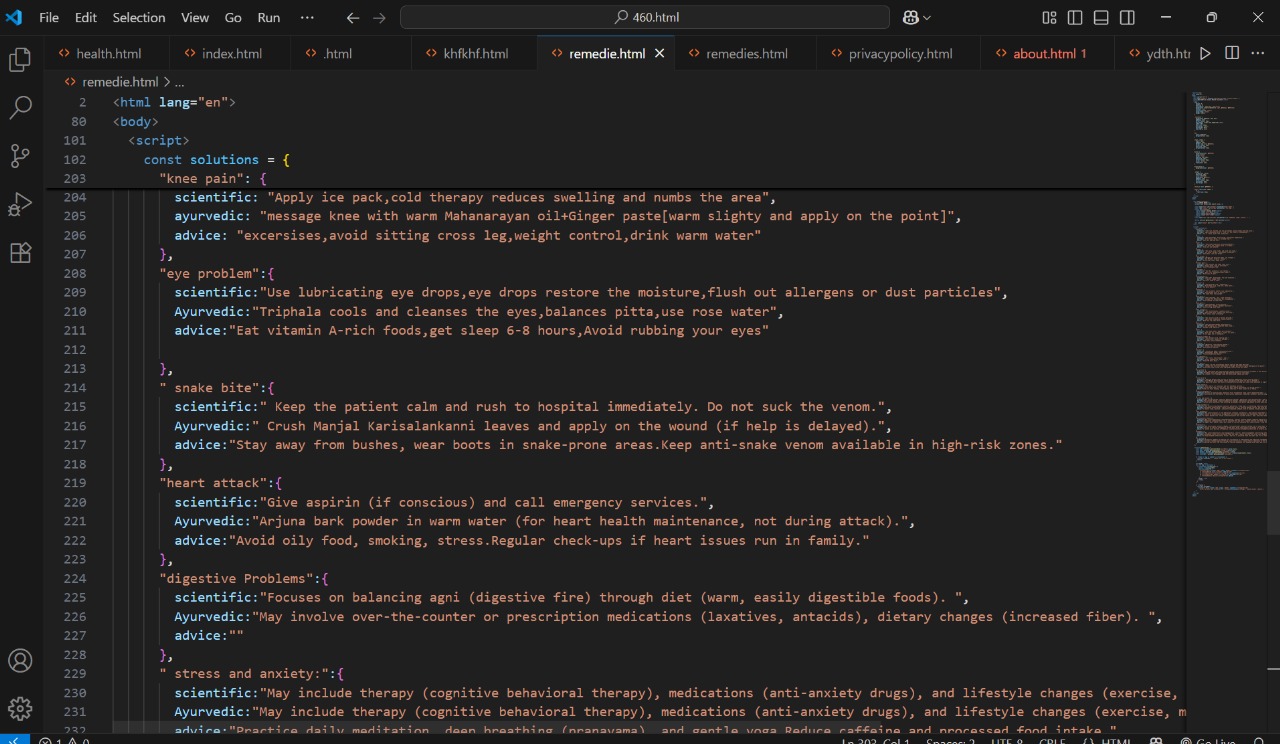Switch to the about.html tab
1280x744 pixels.
pyautogui.click(x=1049, y=54)
